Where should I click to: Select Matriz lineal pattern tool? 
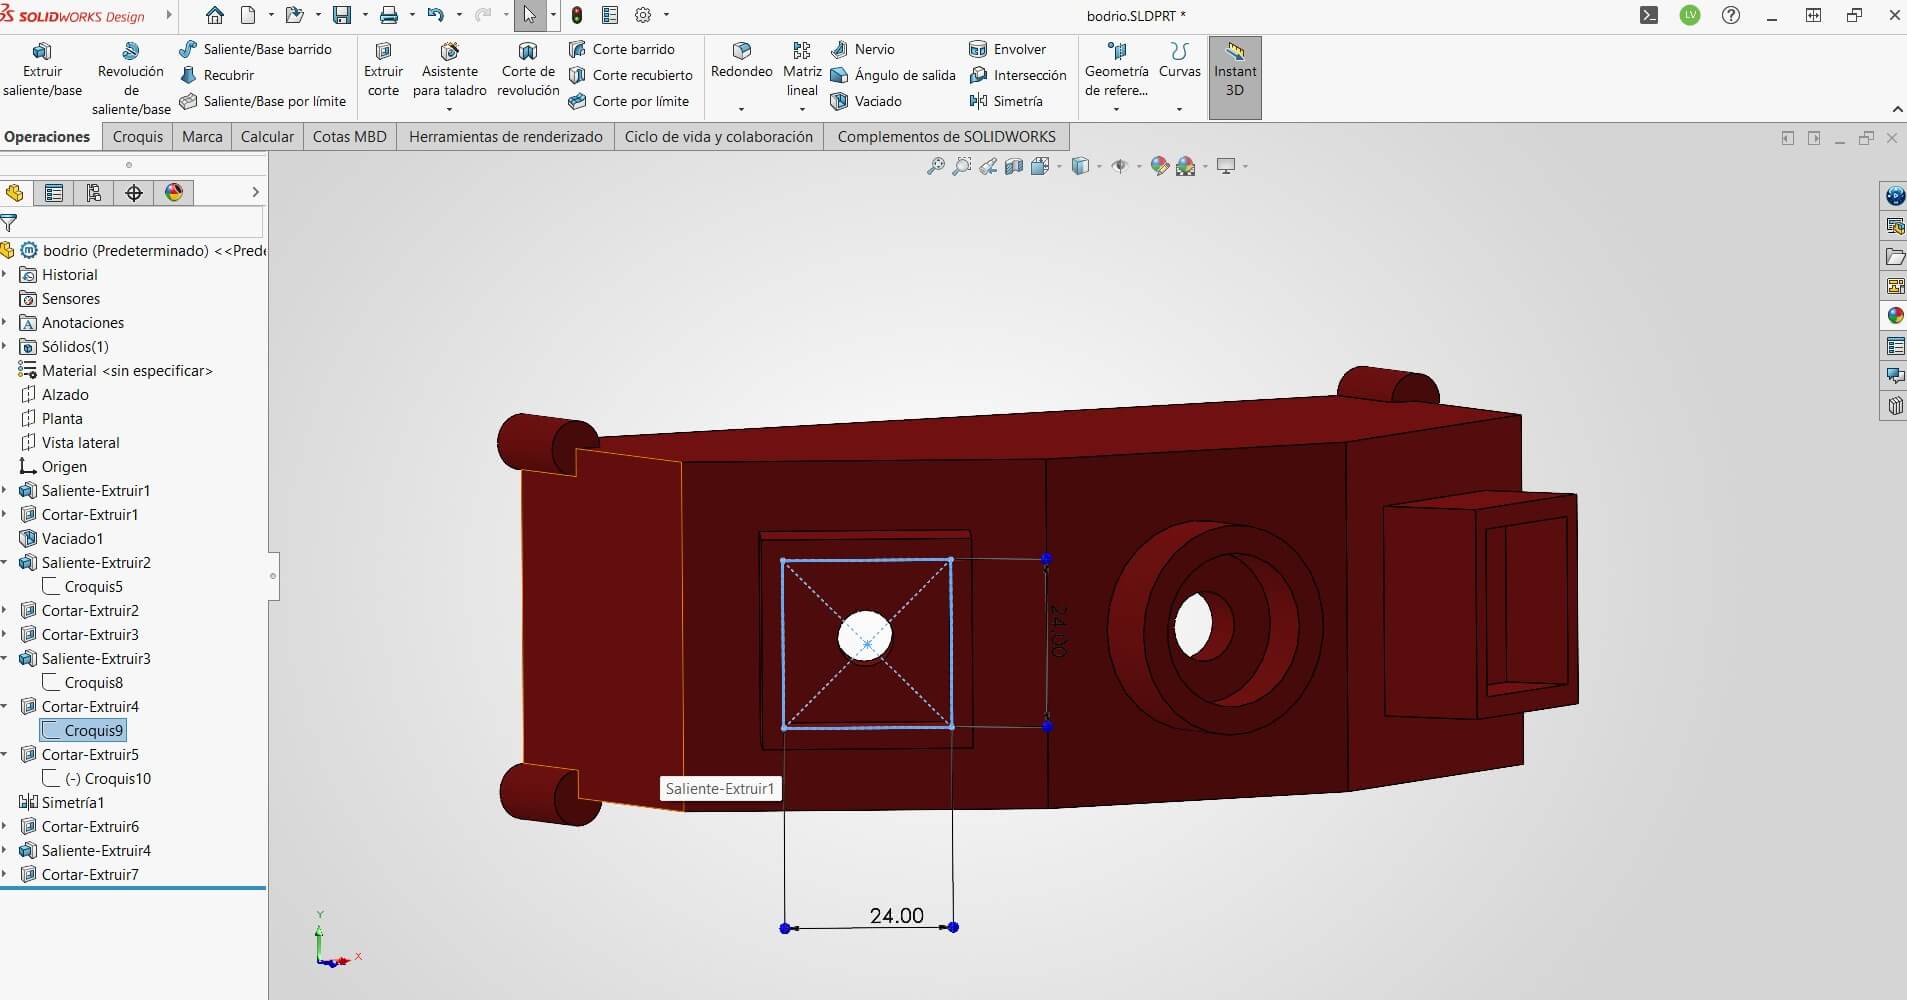point(802,70)
